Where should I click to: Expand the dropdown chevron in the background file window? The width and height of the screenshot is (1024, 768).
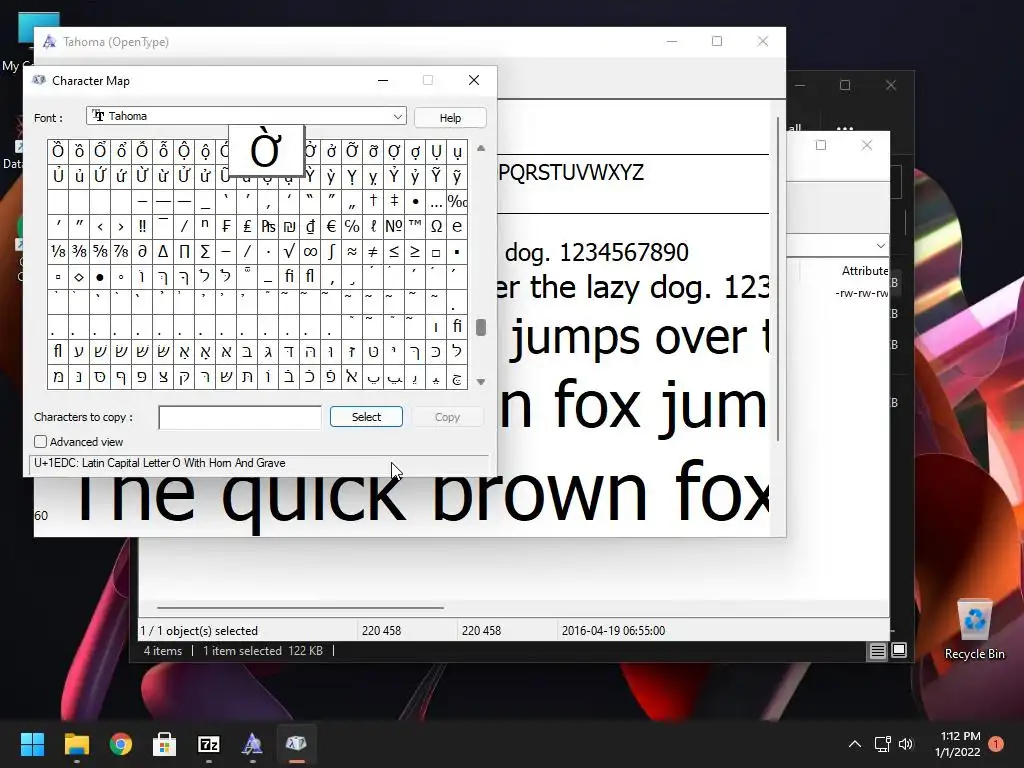pyautogui.click(x=880, y=246)
